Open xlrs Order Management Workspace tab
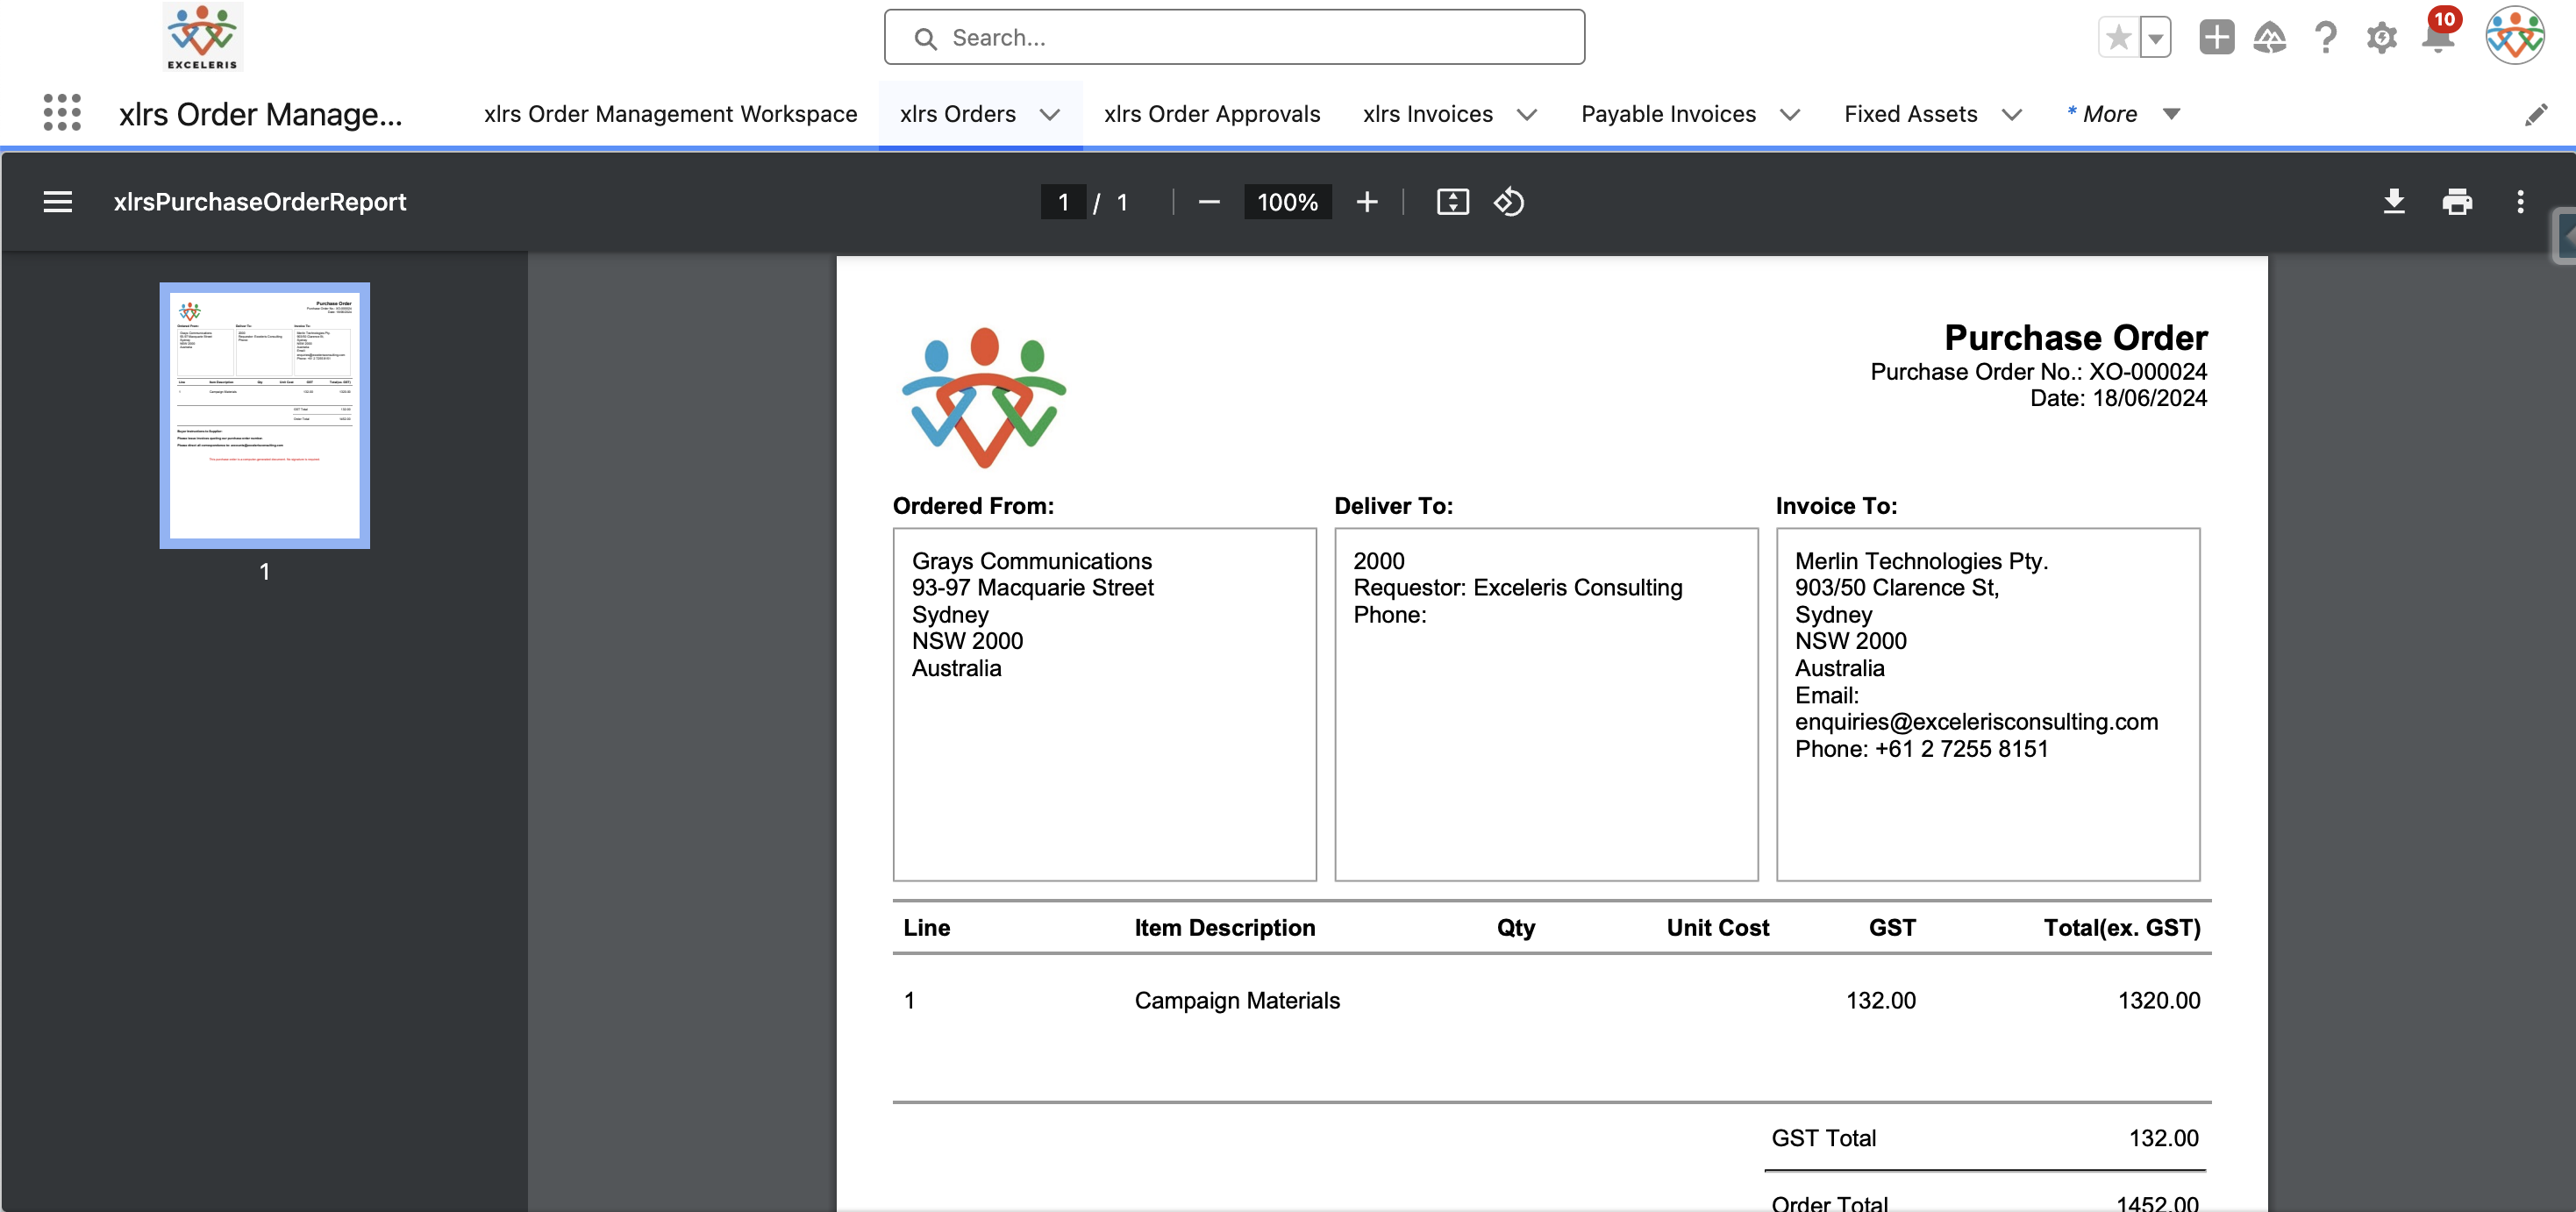The height and width of the screenshot is (1212, 2576). (x=670, y=114)
